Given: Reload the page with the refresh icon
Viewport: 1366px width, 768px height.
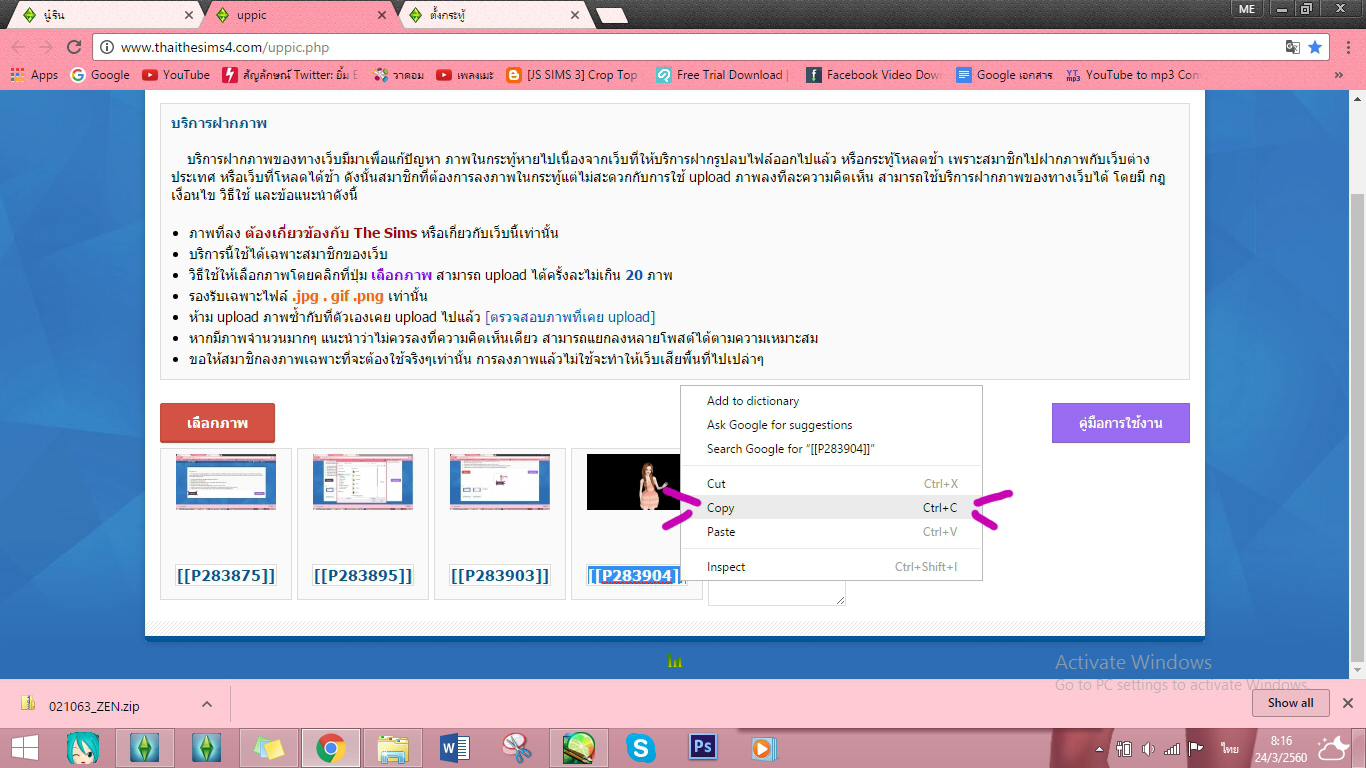Looking at the screenshot, I should (74, 47).
